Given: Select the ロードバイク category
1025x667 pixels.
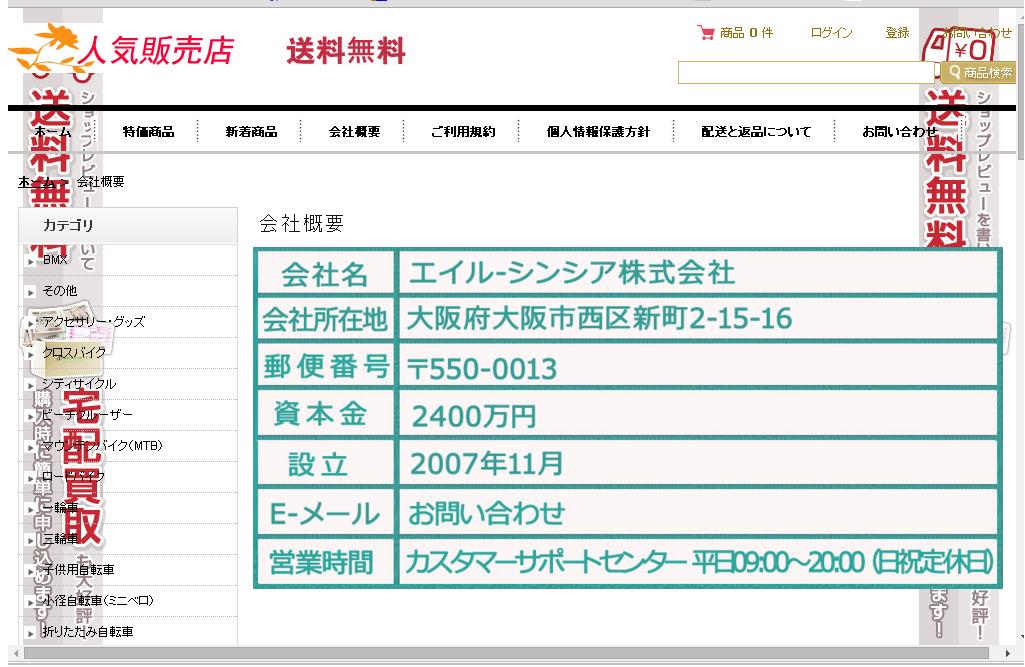Looking at the screenshot, I should click(x=73, y=476).
